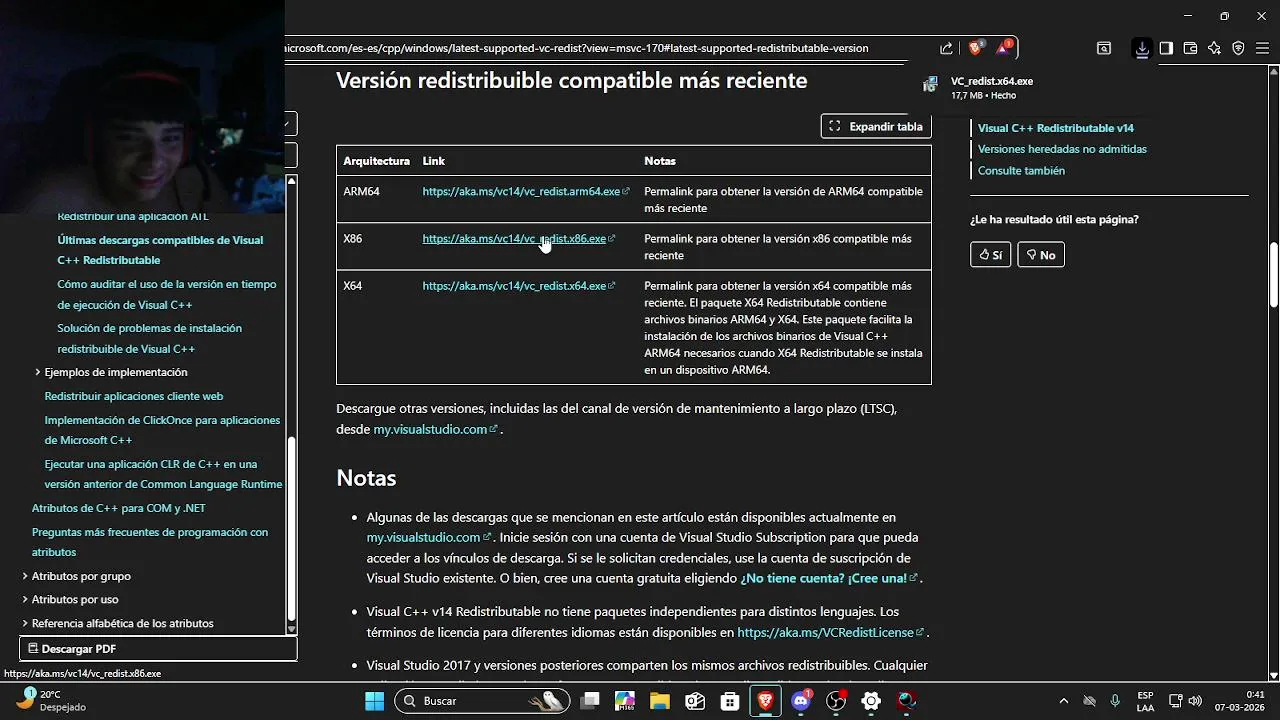Select Últimas descargas compatibles de Visual C++
Screen dimensions: 1280x720
click(160, 250)
